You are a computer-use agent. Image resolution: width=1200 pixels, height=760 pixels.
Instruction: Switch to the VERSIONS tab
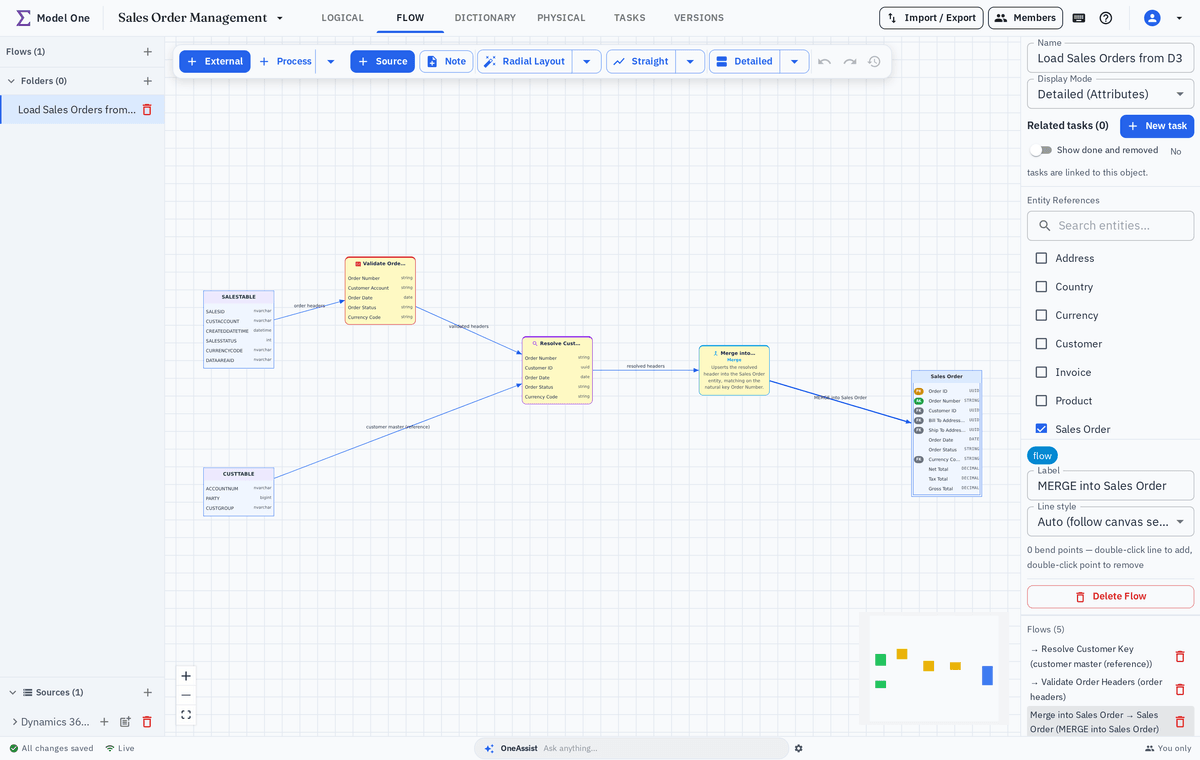698,18
